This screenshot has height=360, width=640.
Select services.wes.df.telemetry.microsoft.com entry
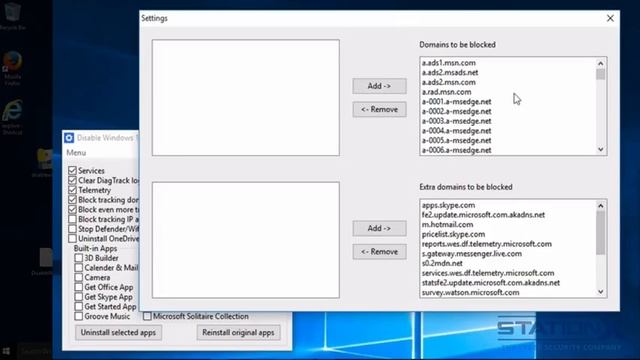(488, 273)
